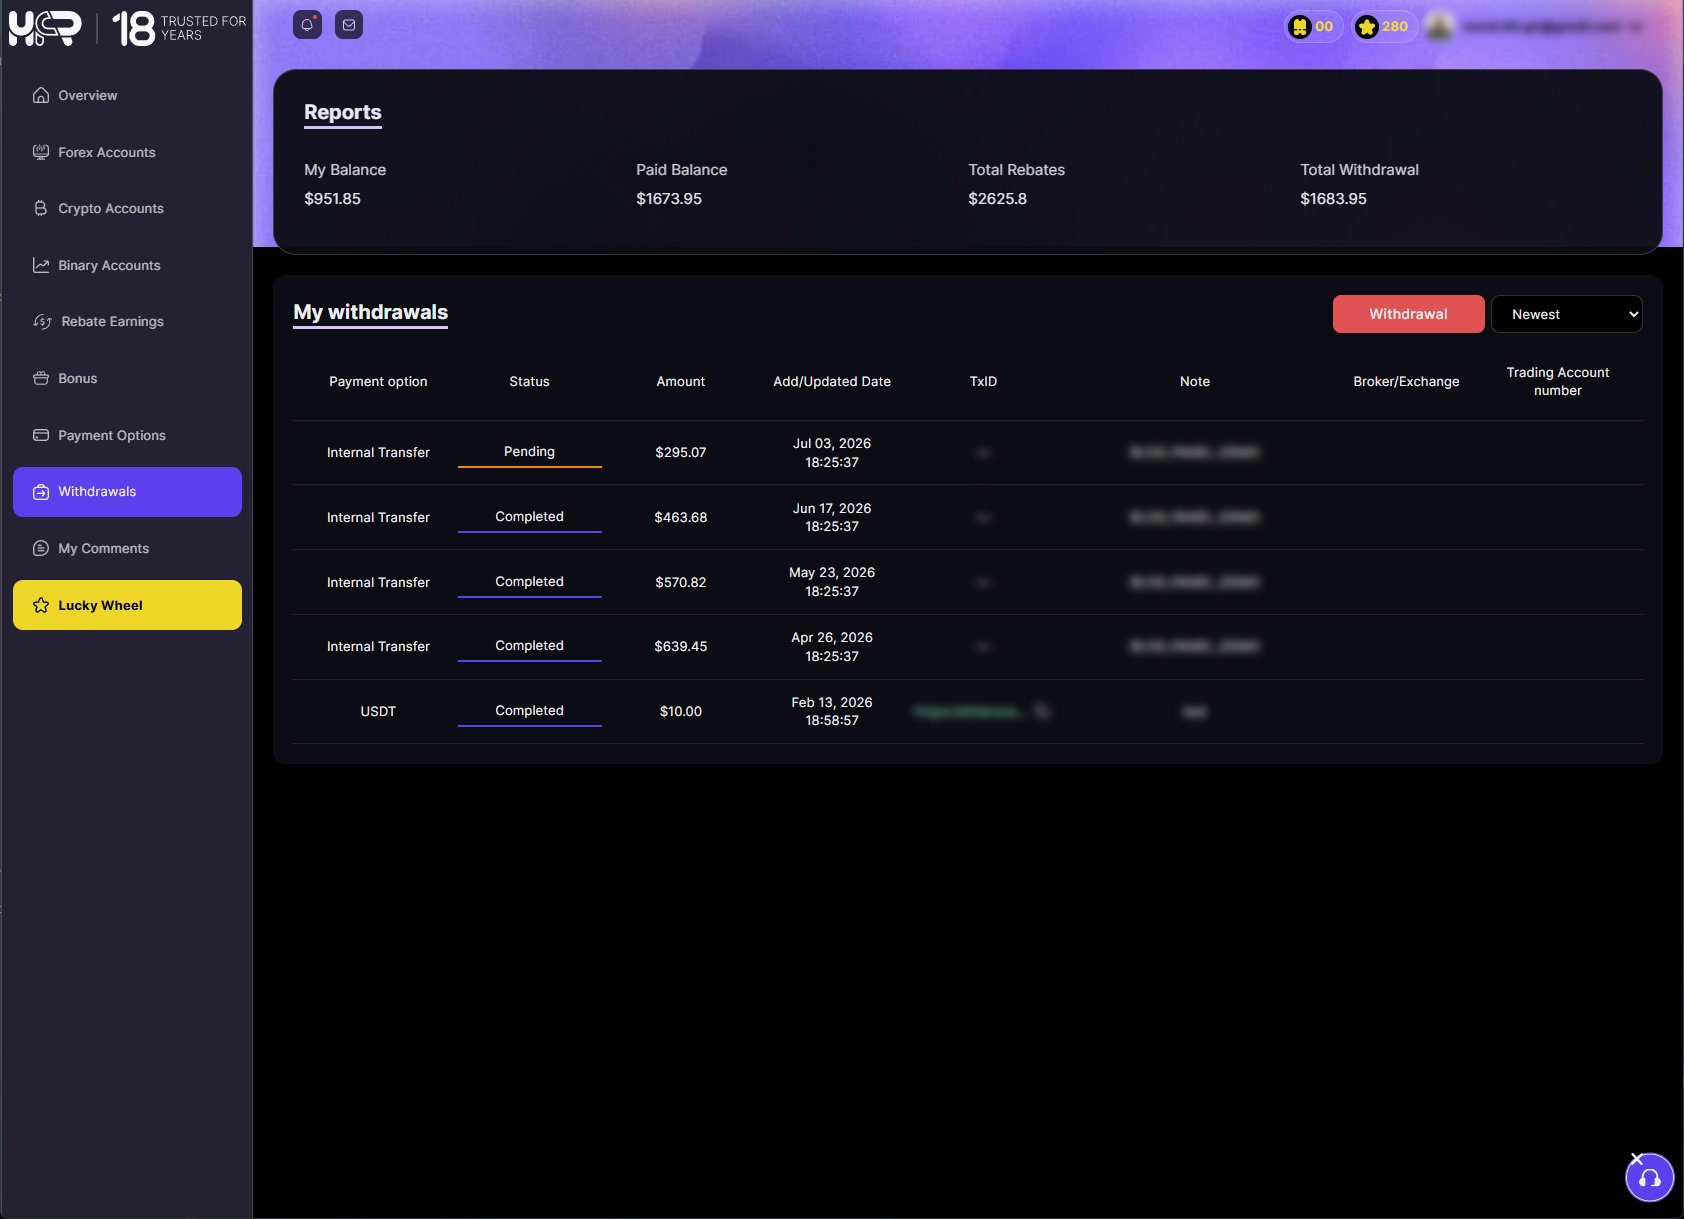
Task: Click the My Comments speech icon
Action: 41,548
